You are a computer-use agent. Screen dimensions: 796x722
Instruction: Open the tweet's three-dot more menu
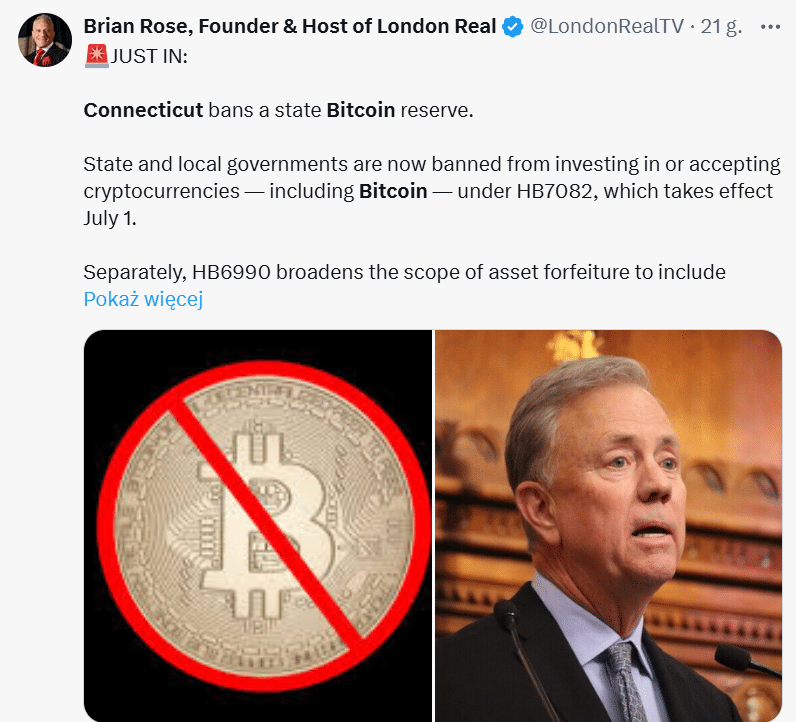point(769,27)
